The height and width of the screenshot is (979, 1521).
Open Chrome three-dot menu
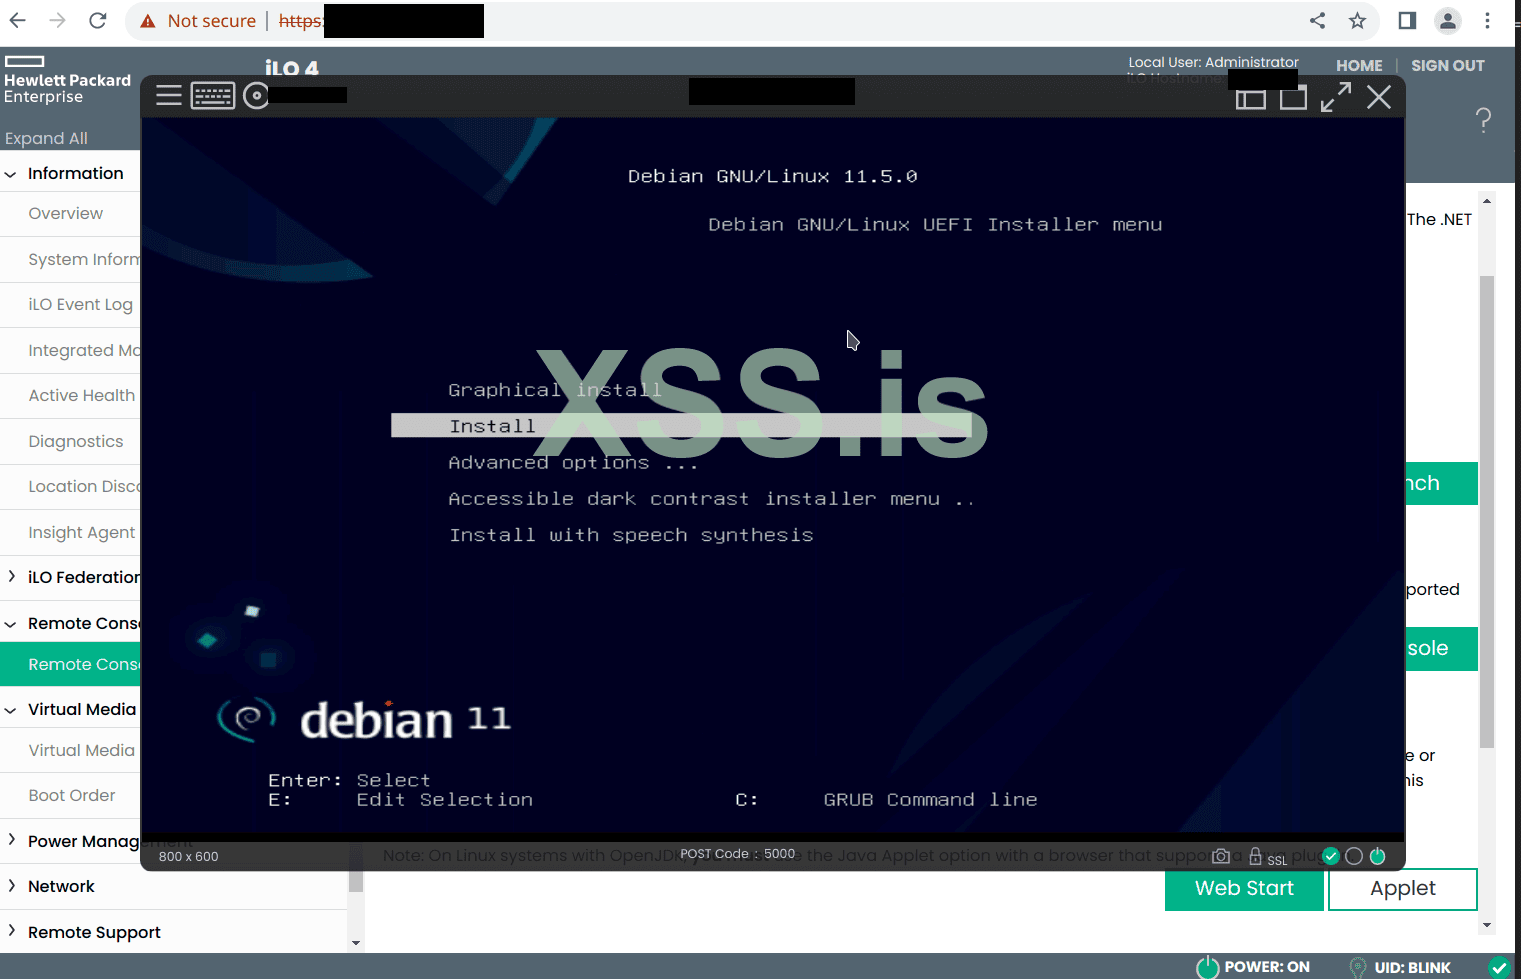point(1488,21)
